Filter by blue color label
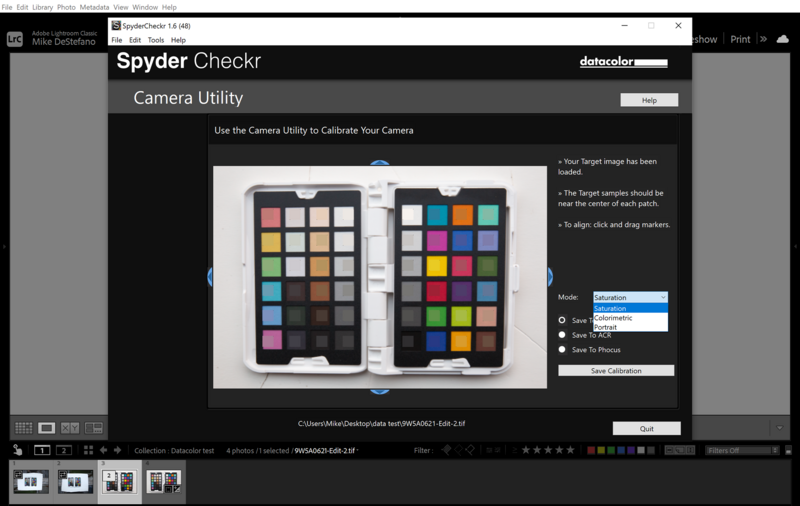Image resolution: width=800 pixels, height=506 pixels. tap(621, 450)
